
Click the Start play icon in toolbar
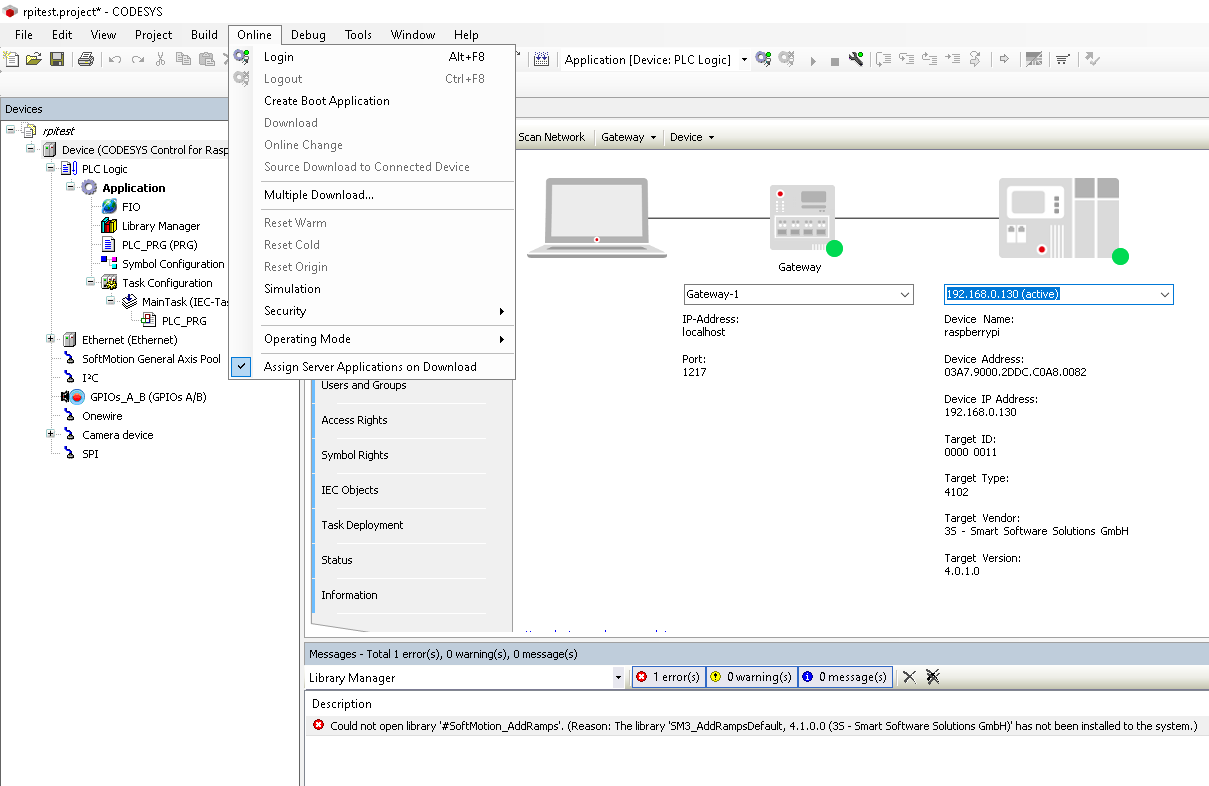(813, 60)
